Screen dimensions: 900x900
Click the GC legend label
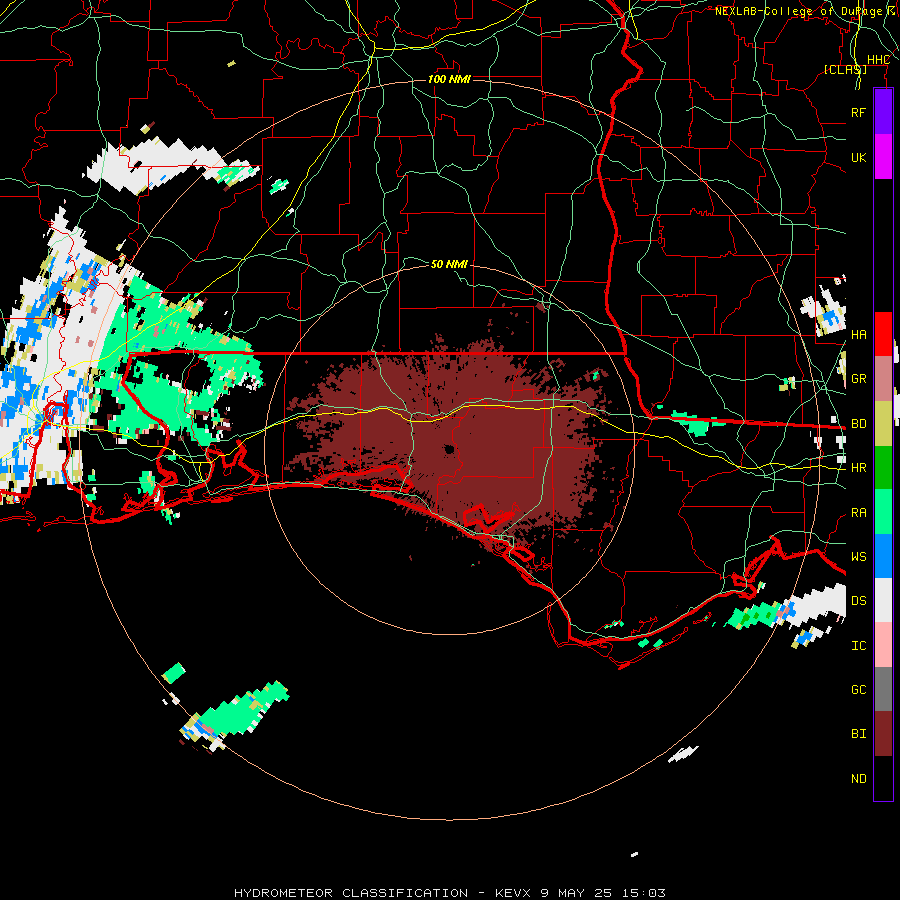[x=858, y=690]
